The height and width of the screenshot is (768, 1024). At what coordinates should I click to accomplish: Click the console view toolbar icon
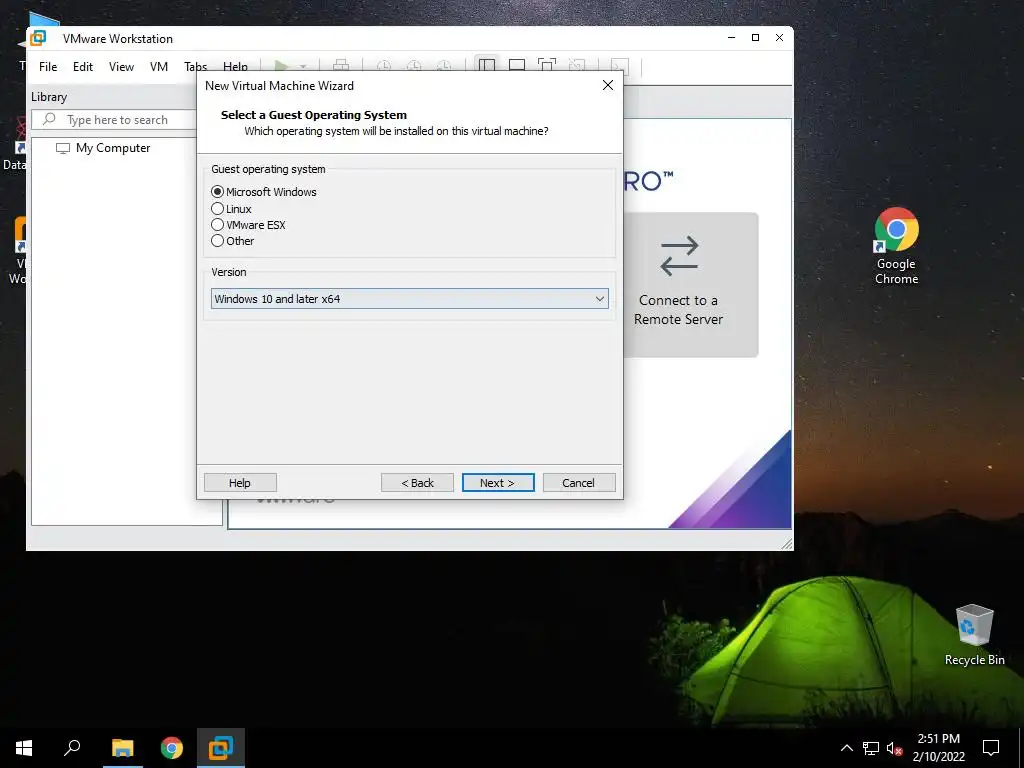[619, 65]
